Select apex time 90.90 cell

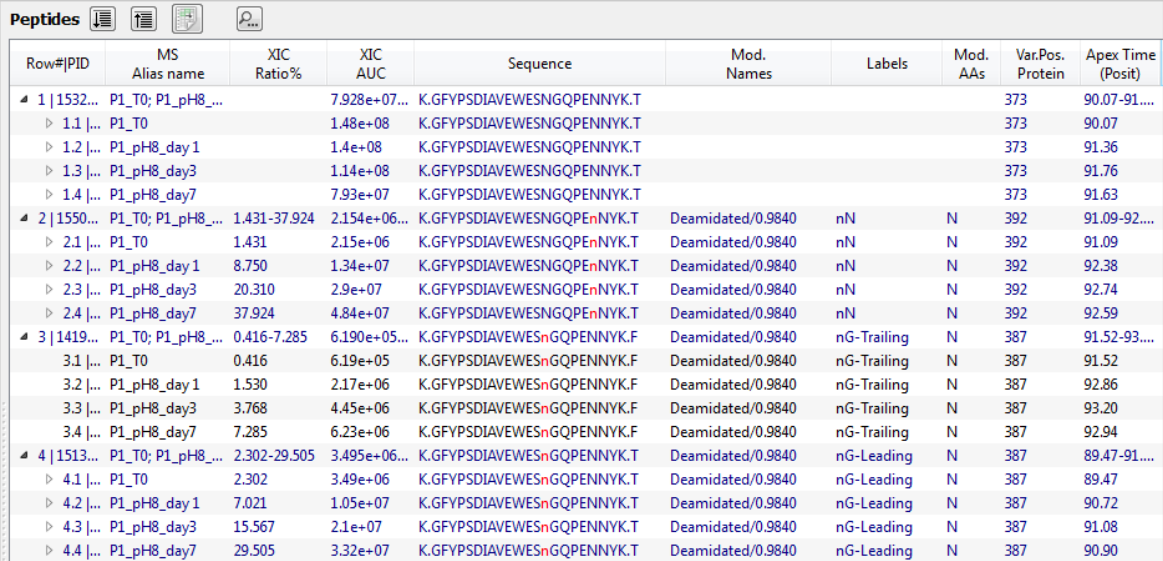(x=1100, y=551)
